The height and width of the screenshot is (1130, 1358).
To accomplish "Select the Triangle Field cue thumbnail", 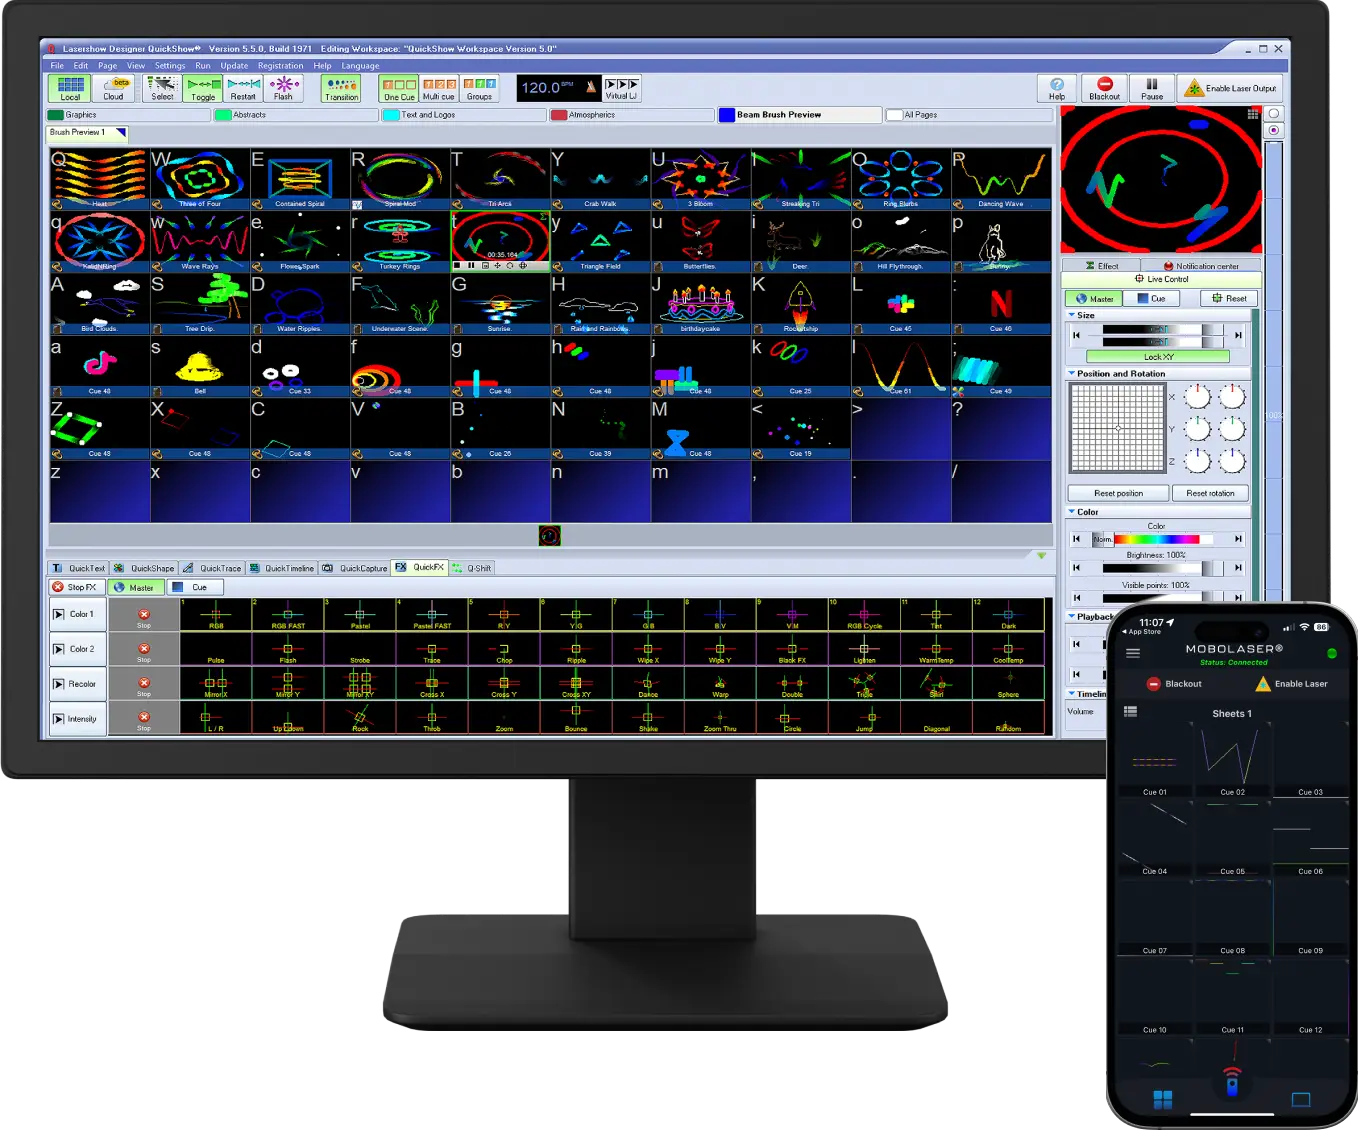I will click(x=600, y=241).
